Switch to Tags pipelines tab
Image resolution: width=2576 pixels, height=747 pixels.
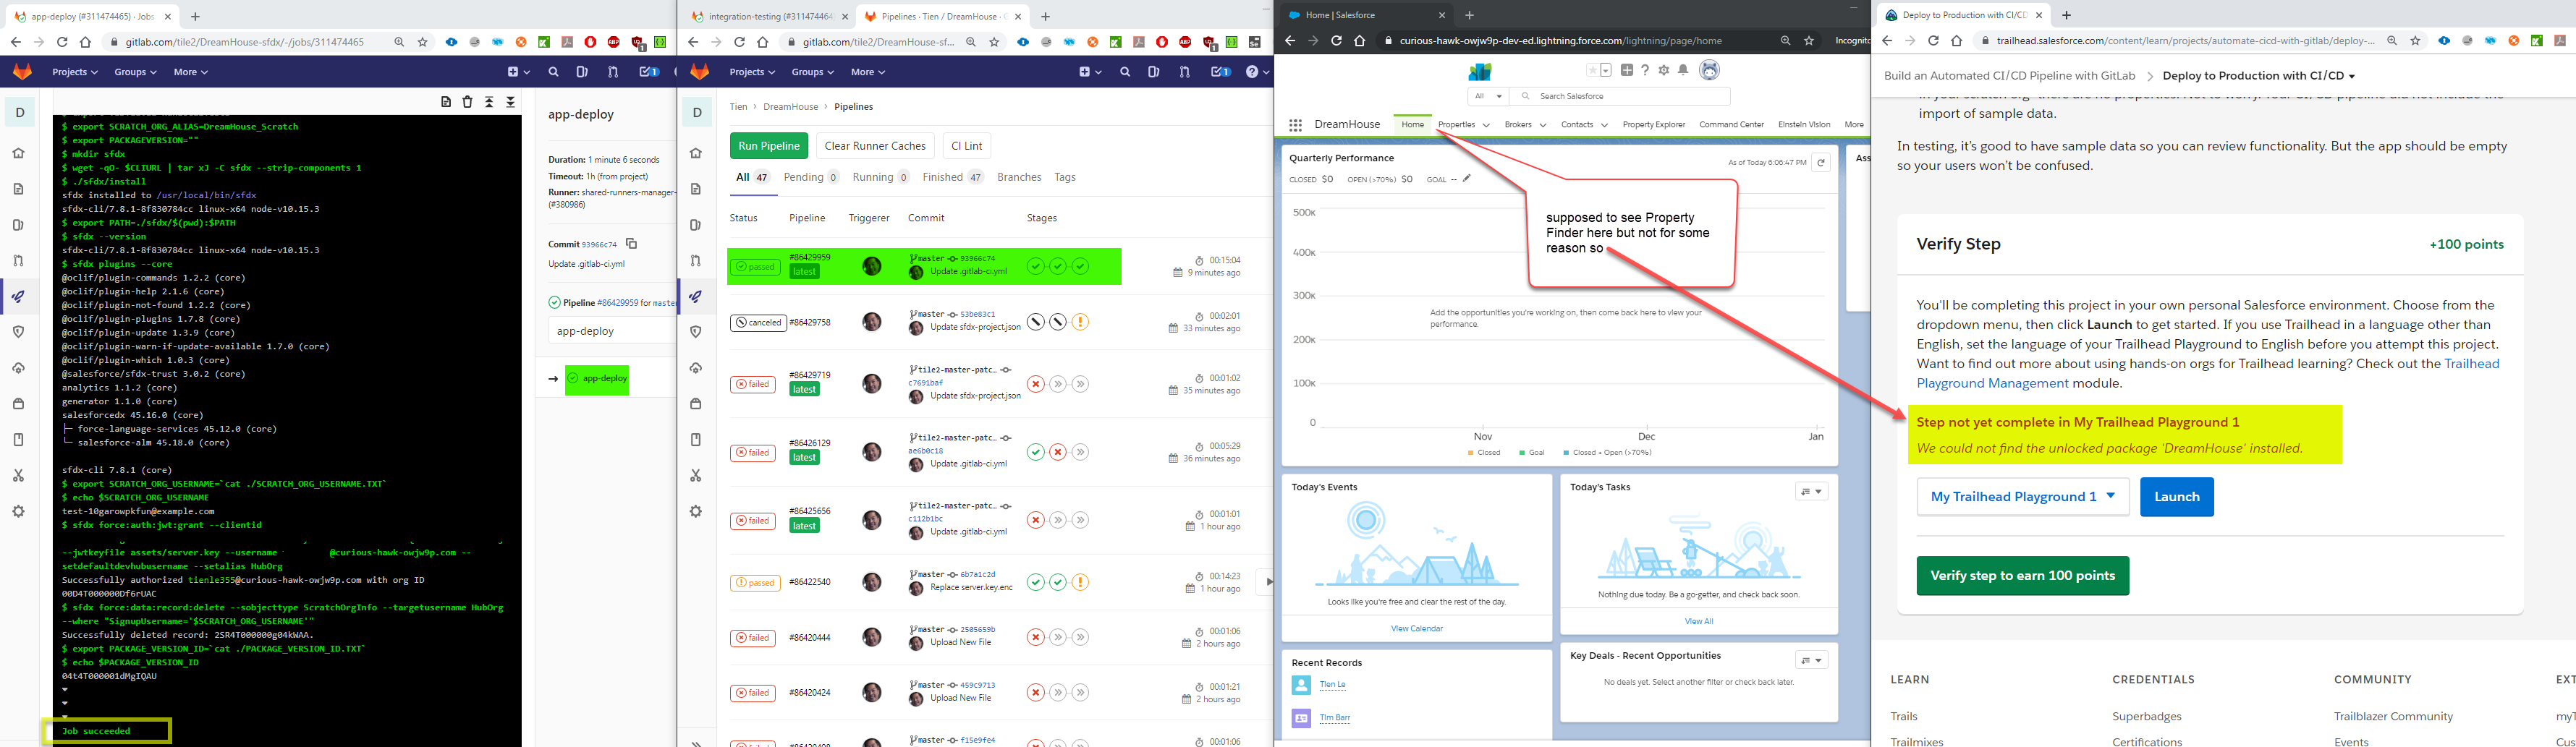(1065, 177)
